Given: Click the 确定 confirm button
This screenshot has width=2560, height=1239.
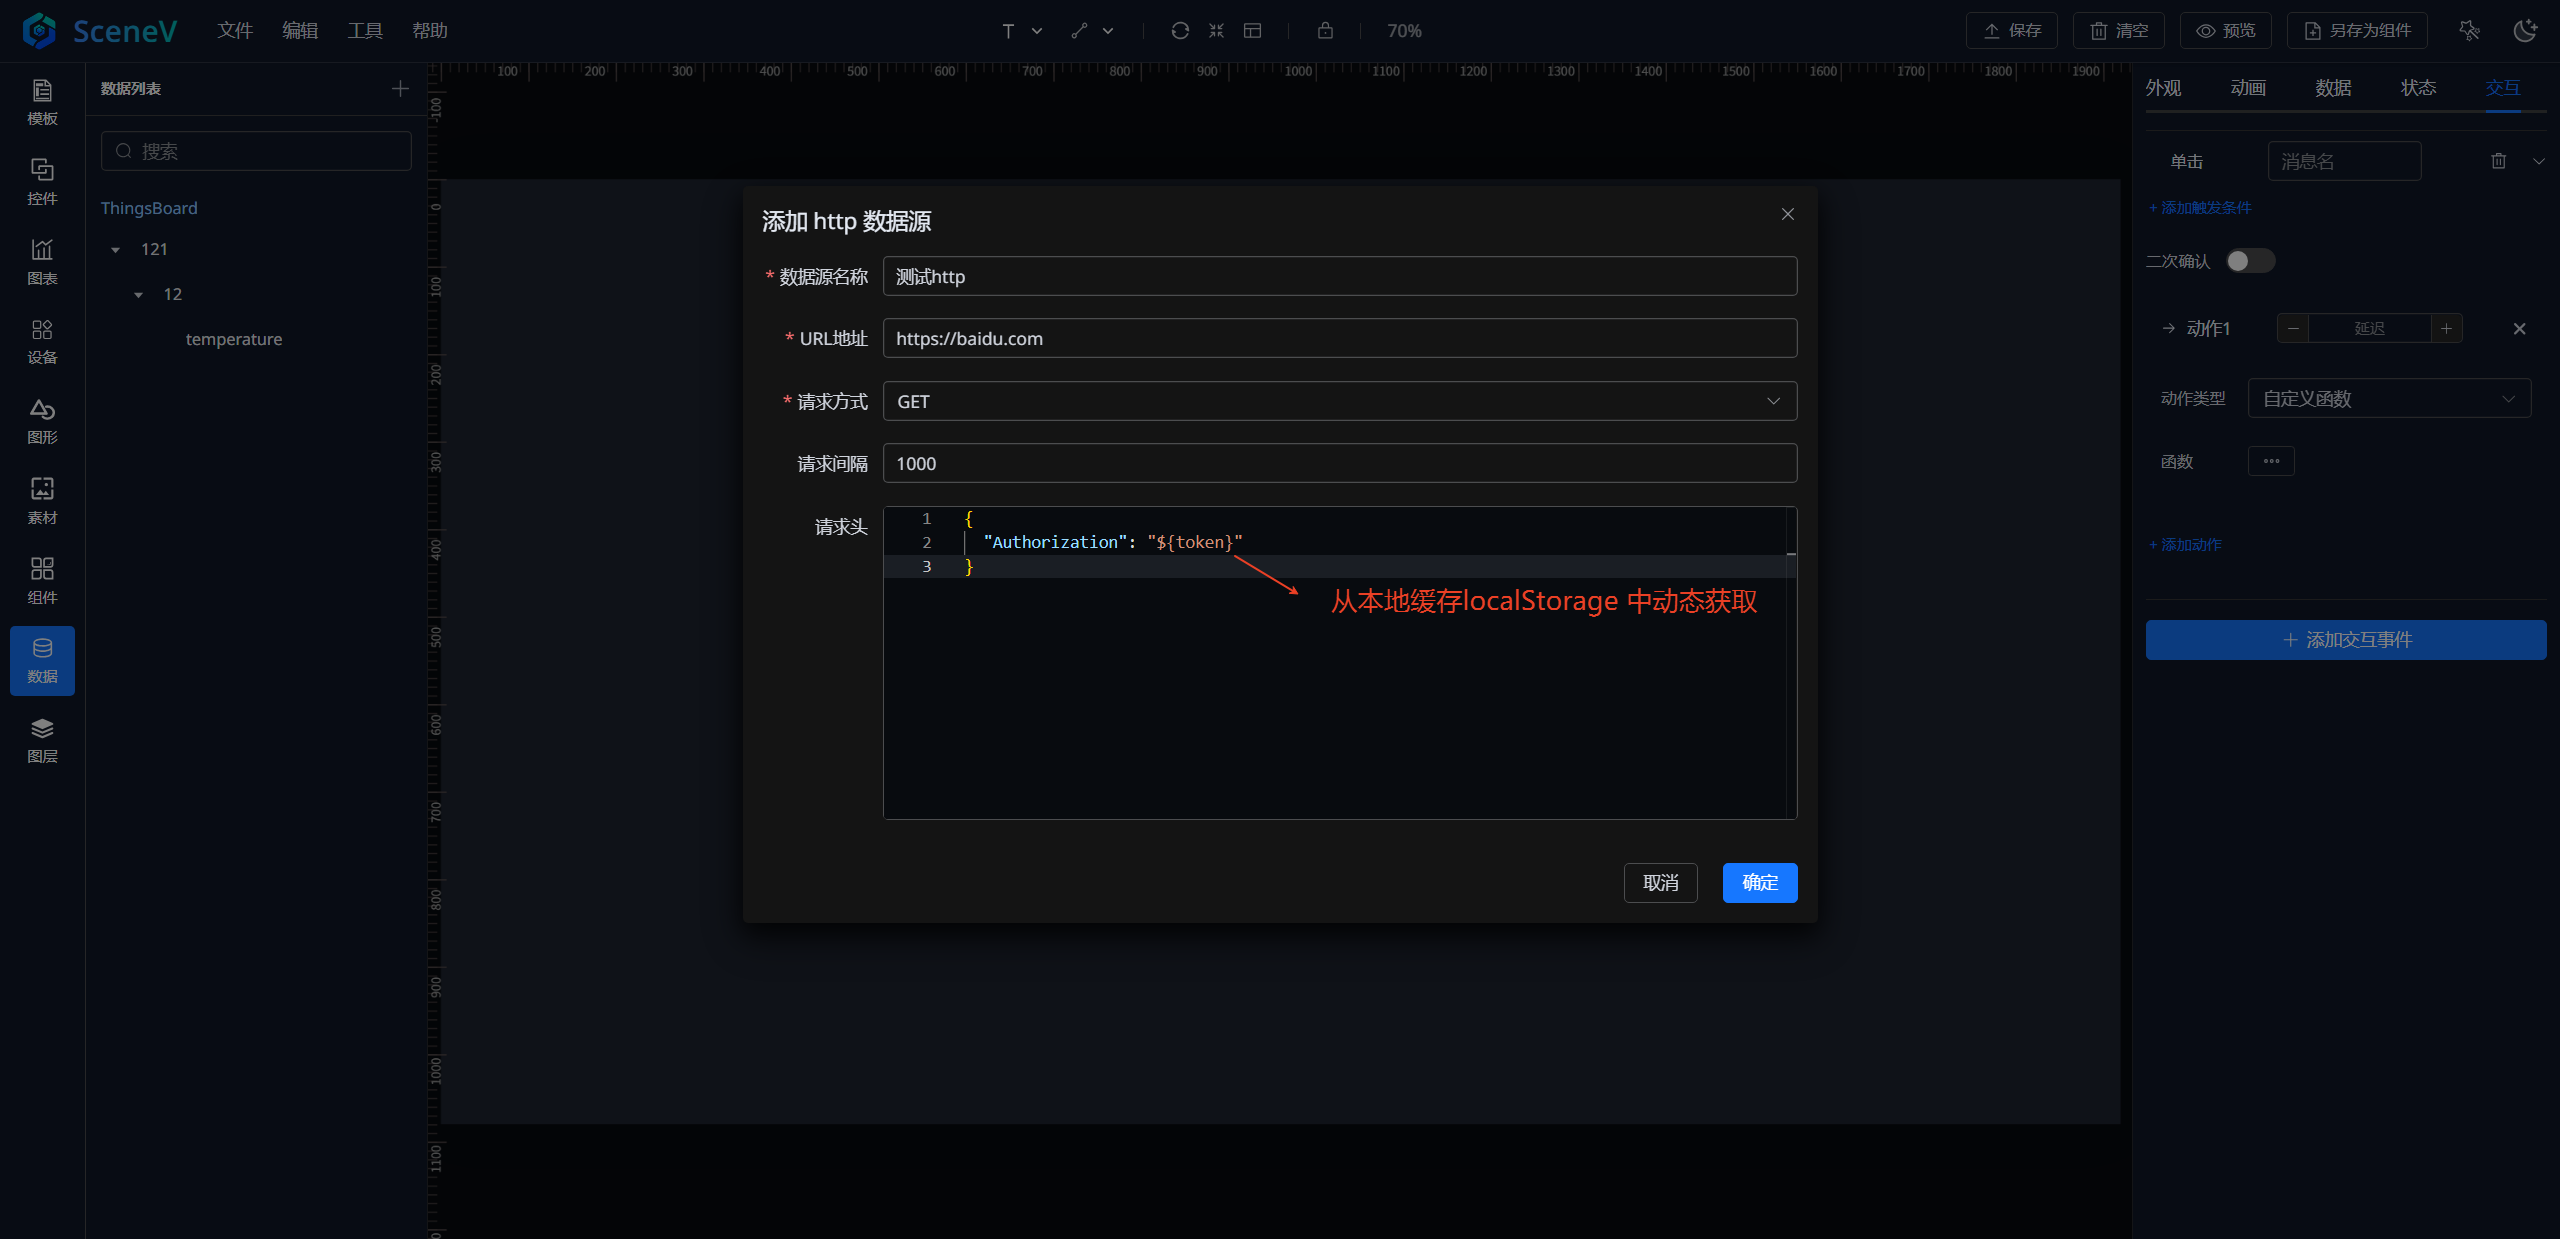Looking at the screenshot, I should click(x=1759, y=882).
